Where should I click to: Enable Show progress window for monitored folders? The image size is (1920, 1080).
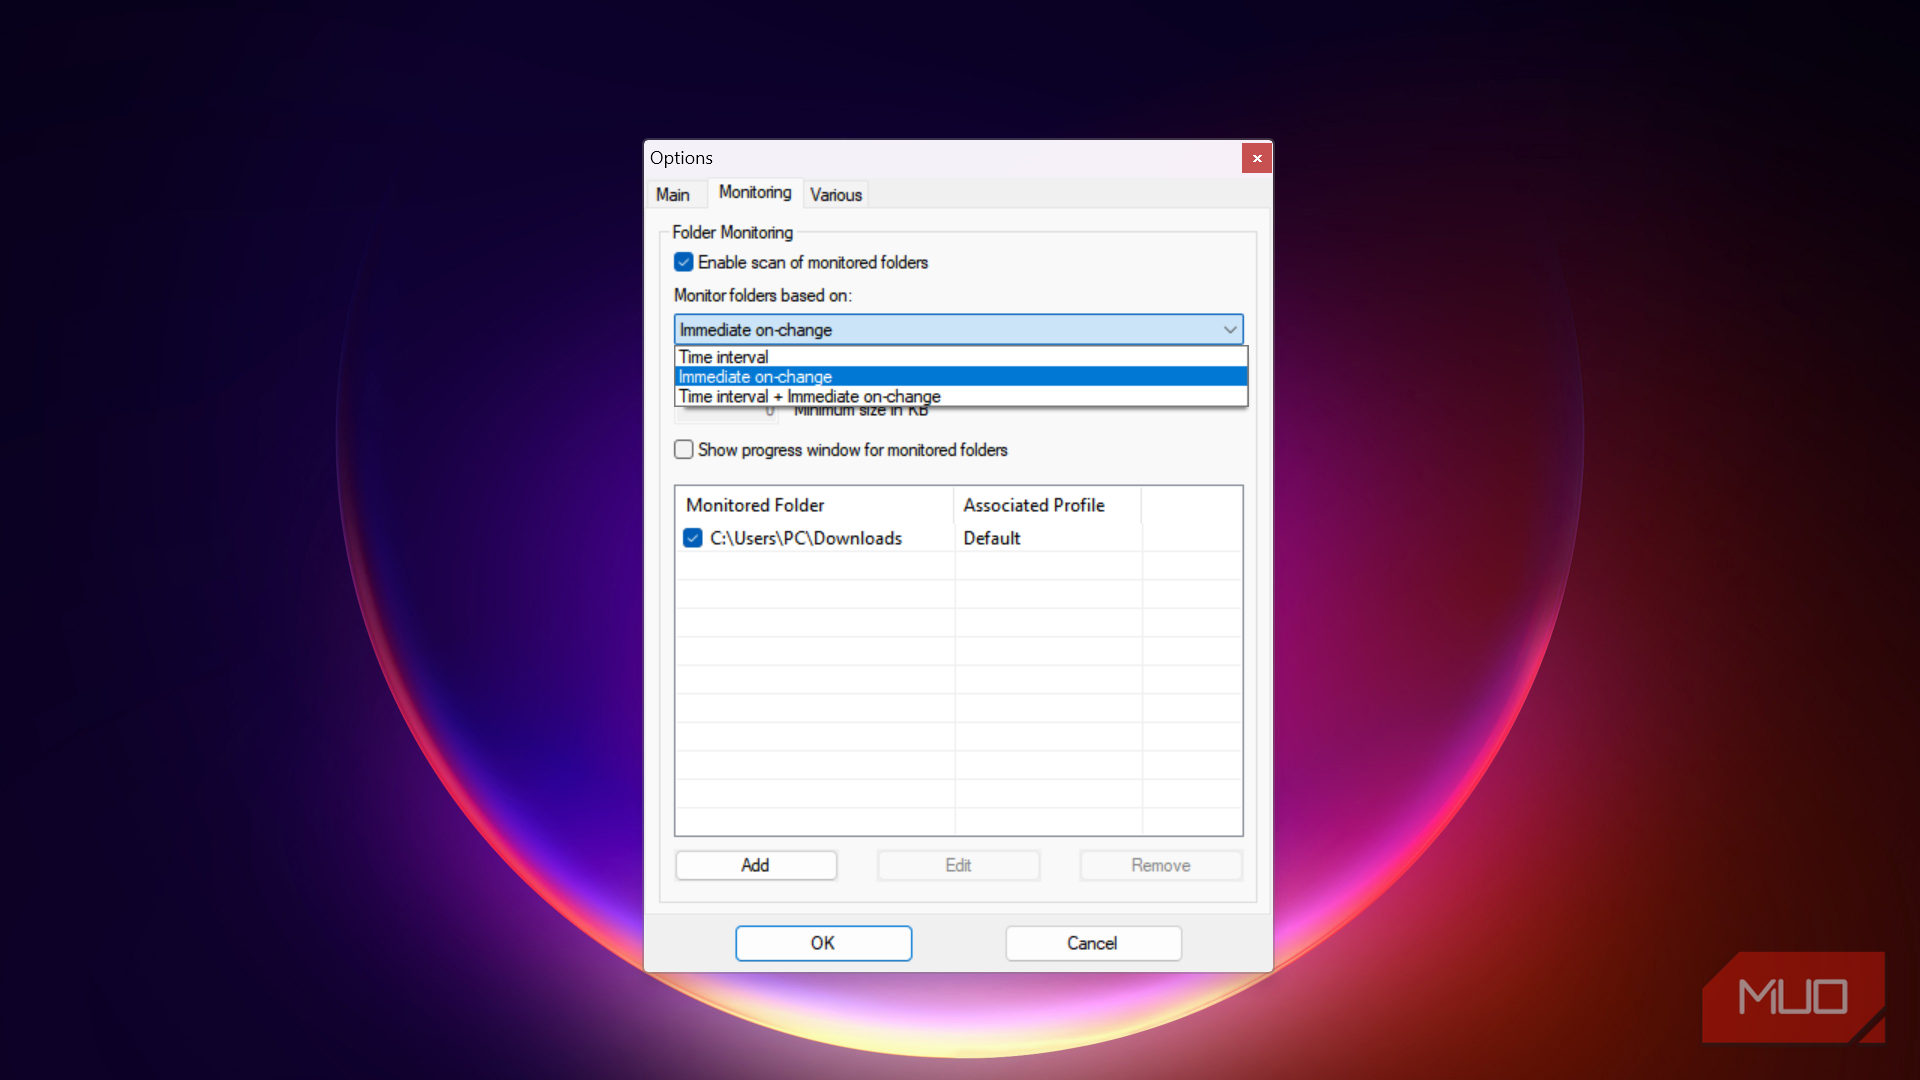pos(684,450)
